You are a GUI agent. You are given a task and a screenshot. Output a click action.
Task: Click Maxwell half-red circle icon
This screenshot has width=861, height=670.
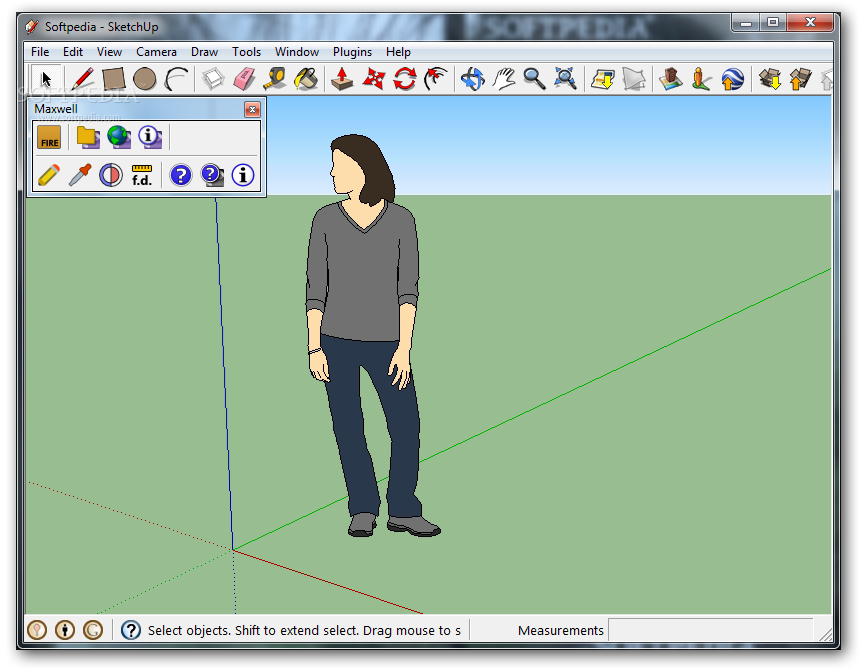[111, 175]
